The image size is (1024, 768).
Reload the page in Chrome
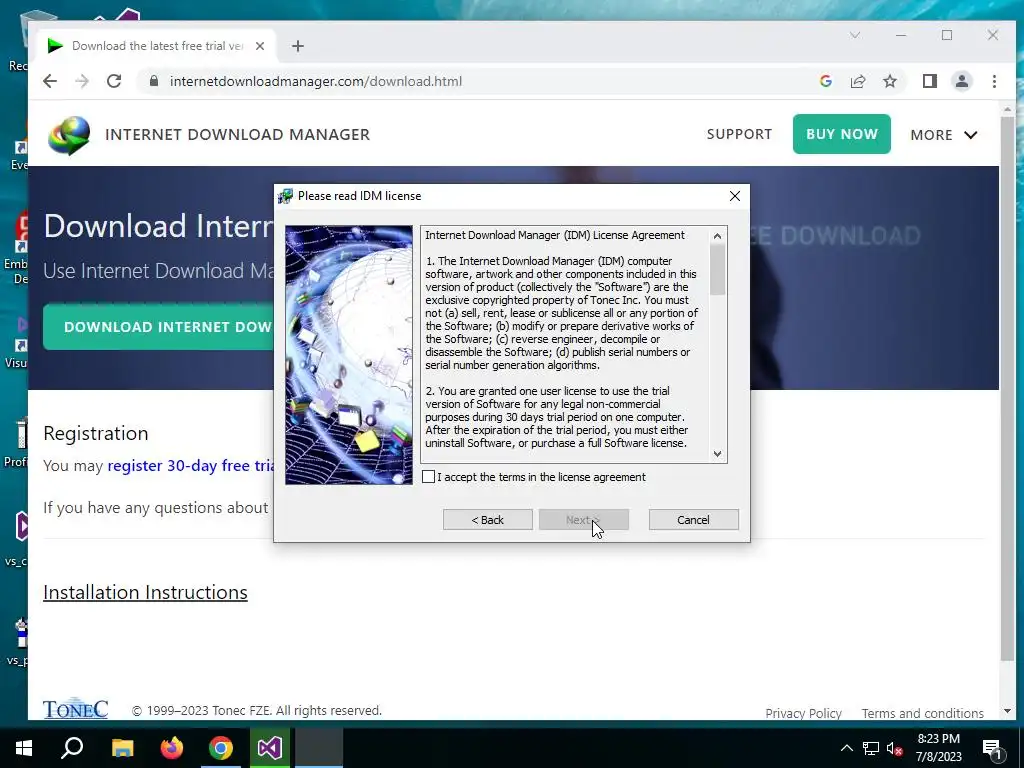coord(114,81)
